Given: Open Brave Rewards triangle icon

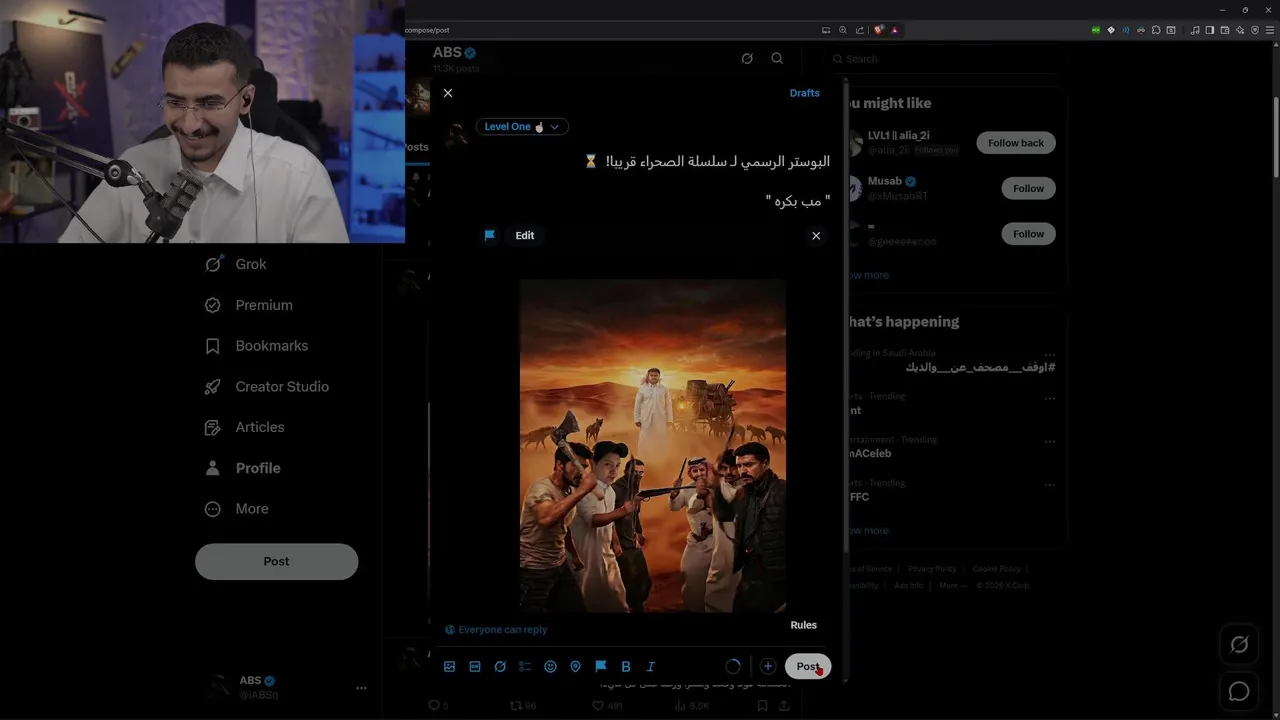Looking at the screenshot, I should click(x=894, y=30).
